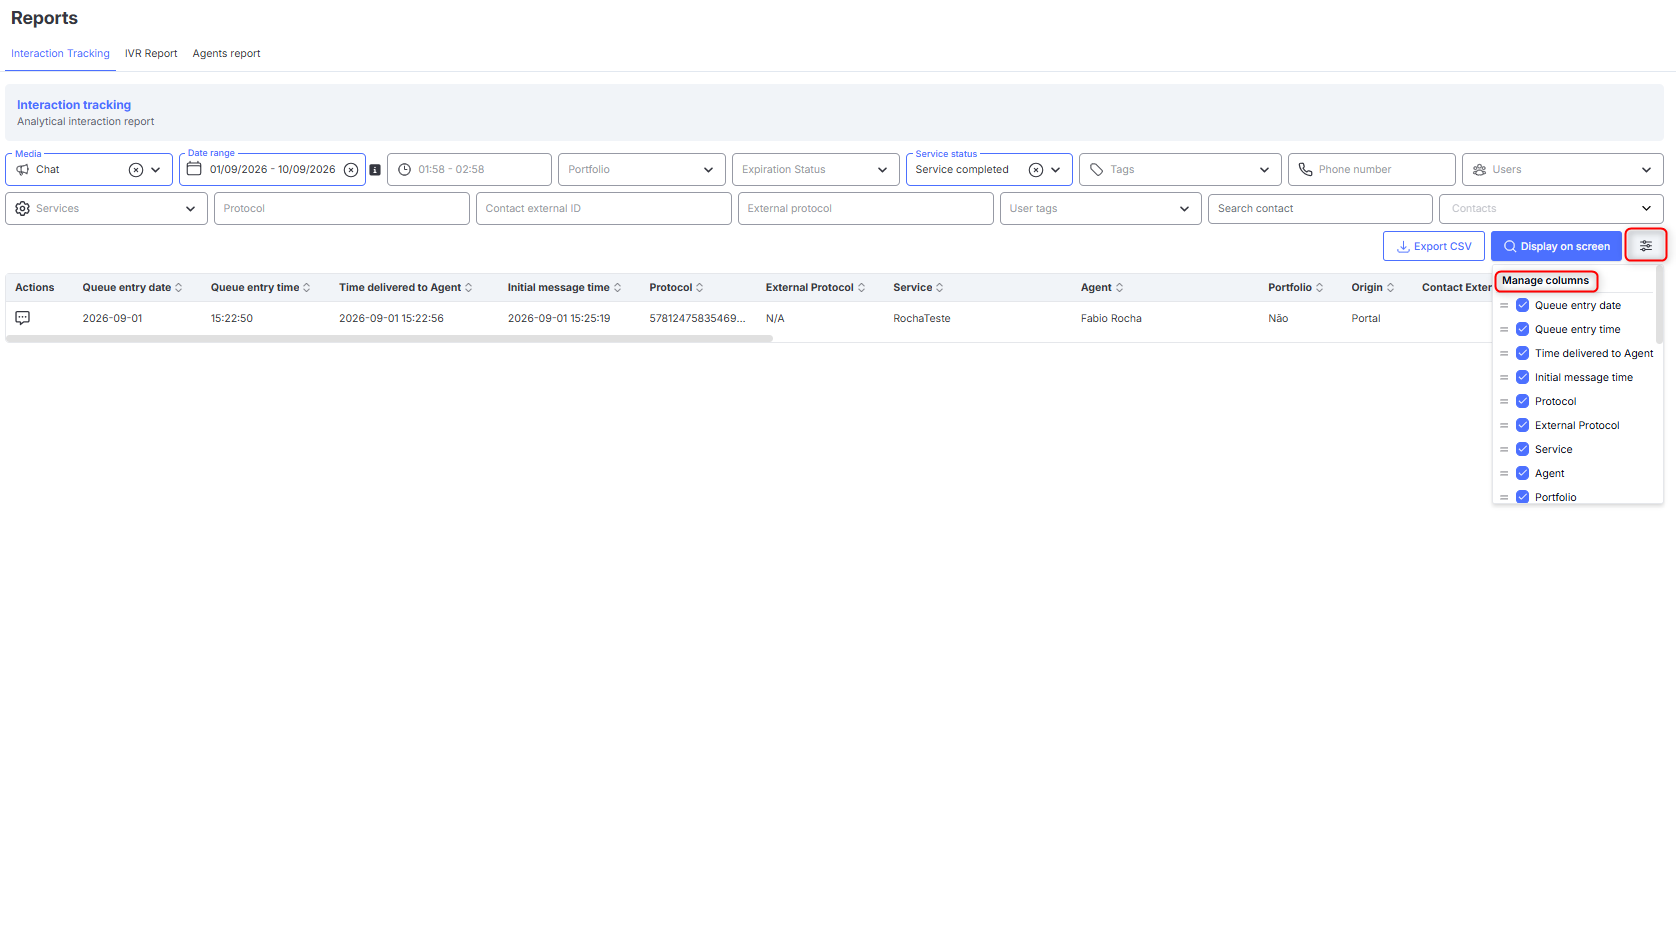The image size is (1676, 930).
Task: Toggle Protocol column checkbox
Action: click(x=1522, y=402)
